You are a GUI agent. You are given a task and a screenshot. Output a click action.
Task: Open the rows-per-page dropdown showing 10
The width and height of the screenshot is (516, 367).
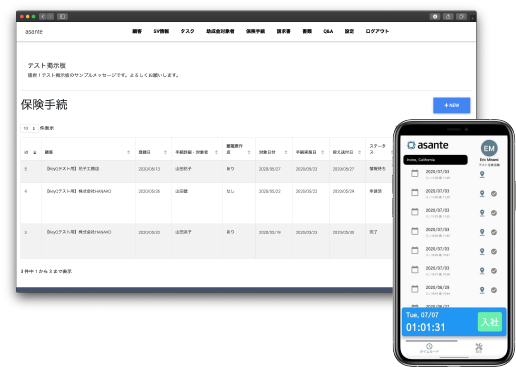[29, 128]
